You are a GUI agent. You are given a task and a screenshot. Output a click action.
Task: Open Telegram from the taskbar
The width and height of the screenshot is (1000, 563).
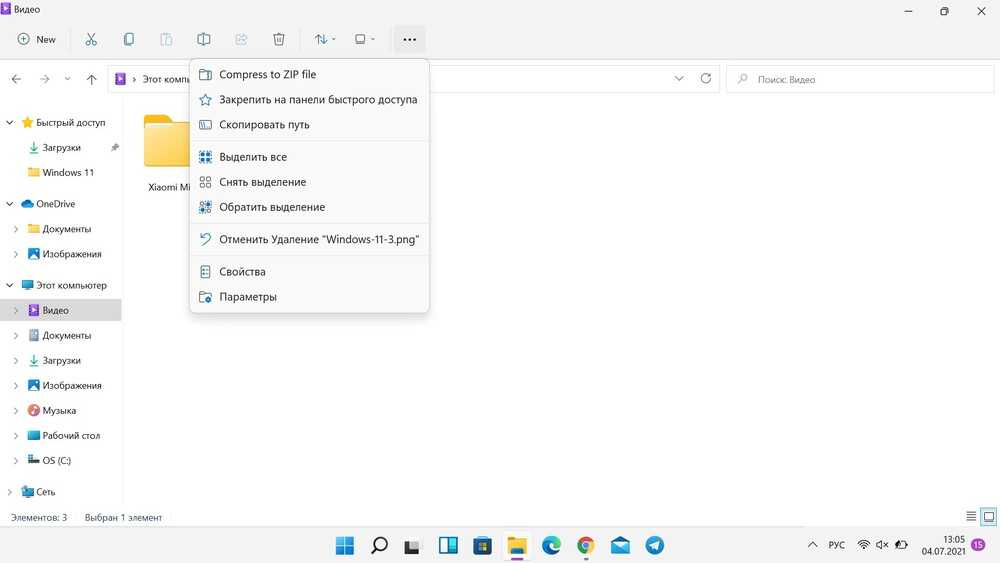point(654,545)
